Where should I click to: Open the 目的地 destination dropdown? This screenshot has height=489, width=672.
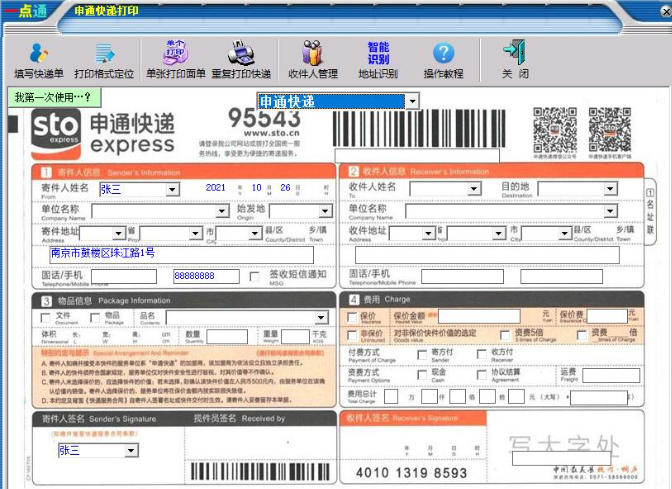(610, 189)
